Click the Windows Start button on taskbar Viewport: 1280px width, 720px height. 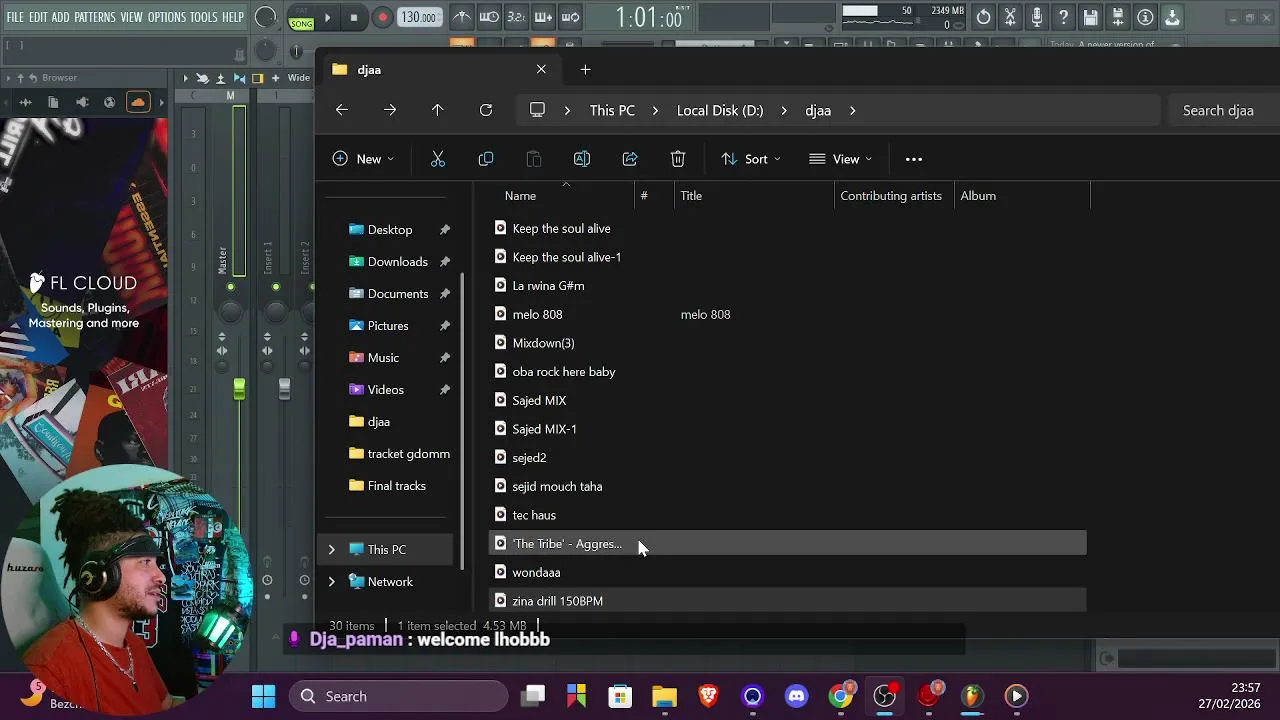coord(263,696)
